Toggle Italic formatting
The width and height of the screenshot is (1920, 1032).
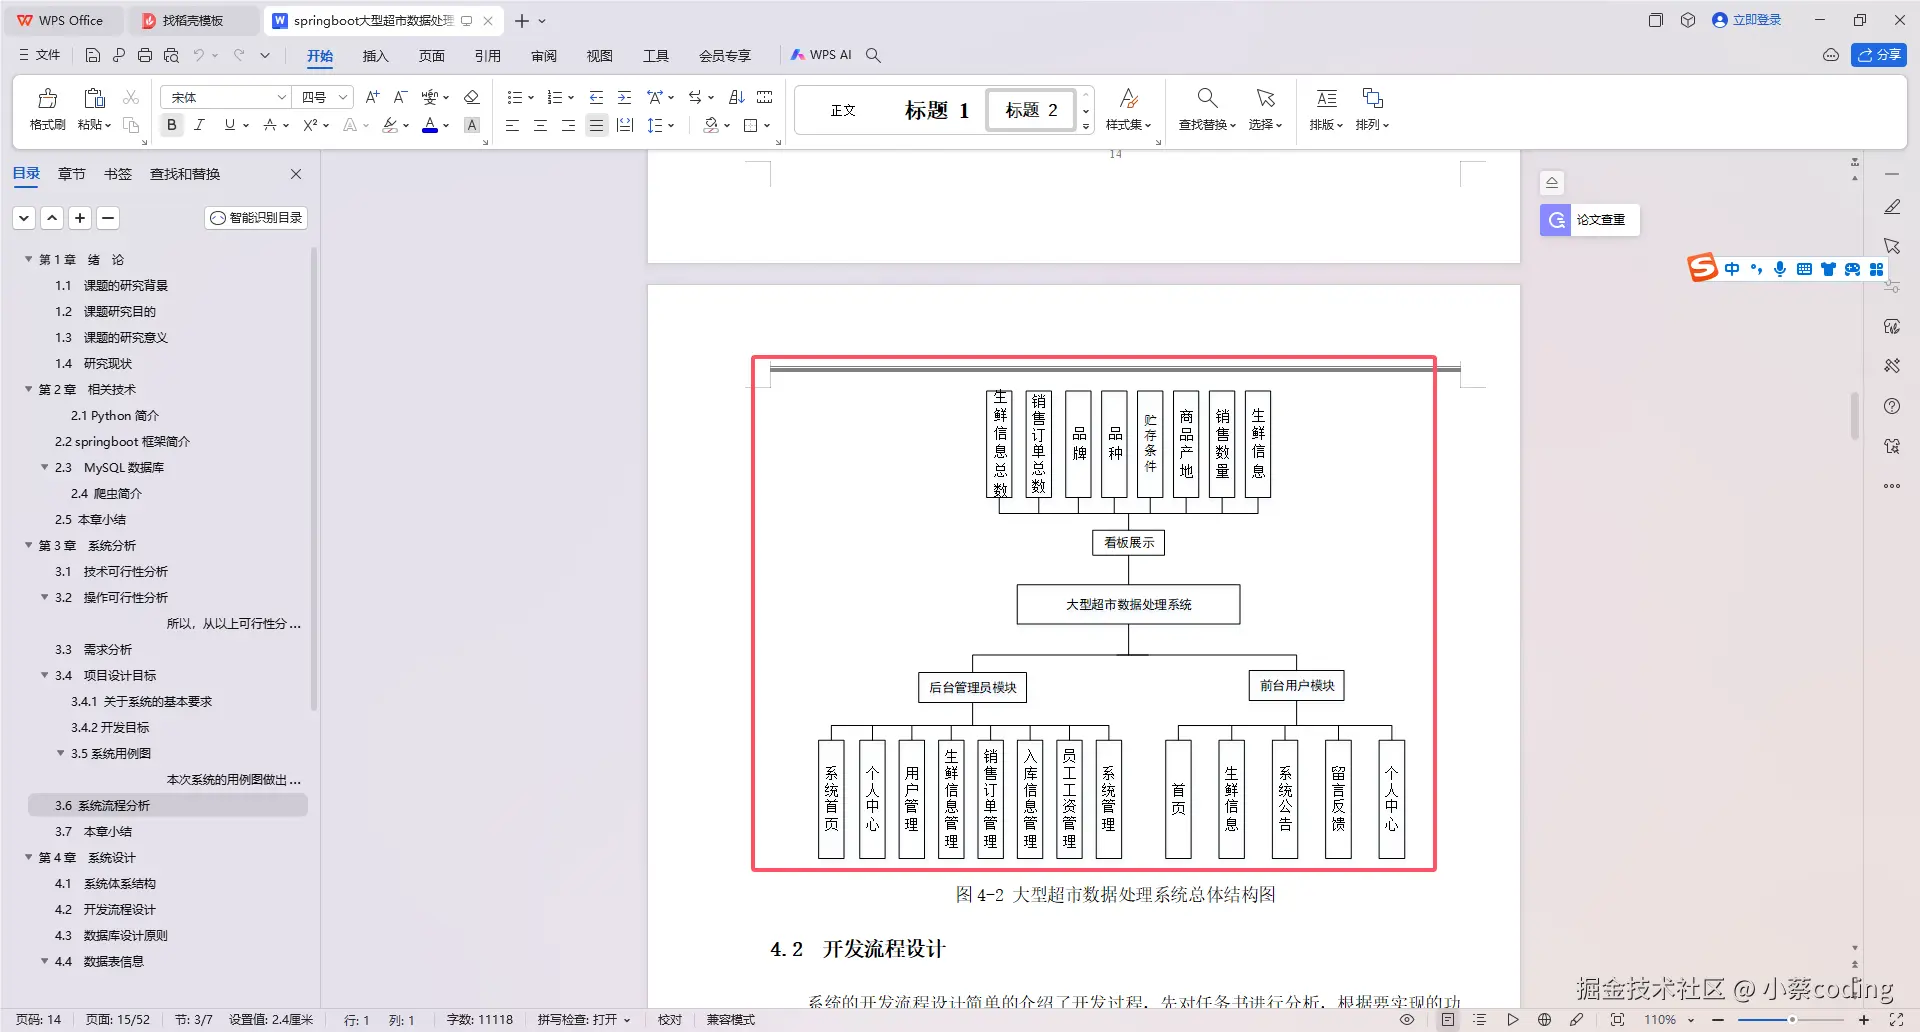point(199,125)
